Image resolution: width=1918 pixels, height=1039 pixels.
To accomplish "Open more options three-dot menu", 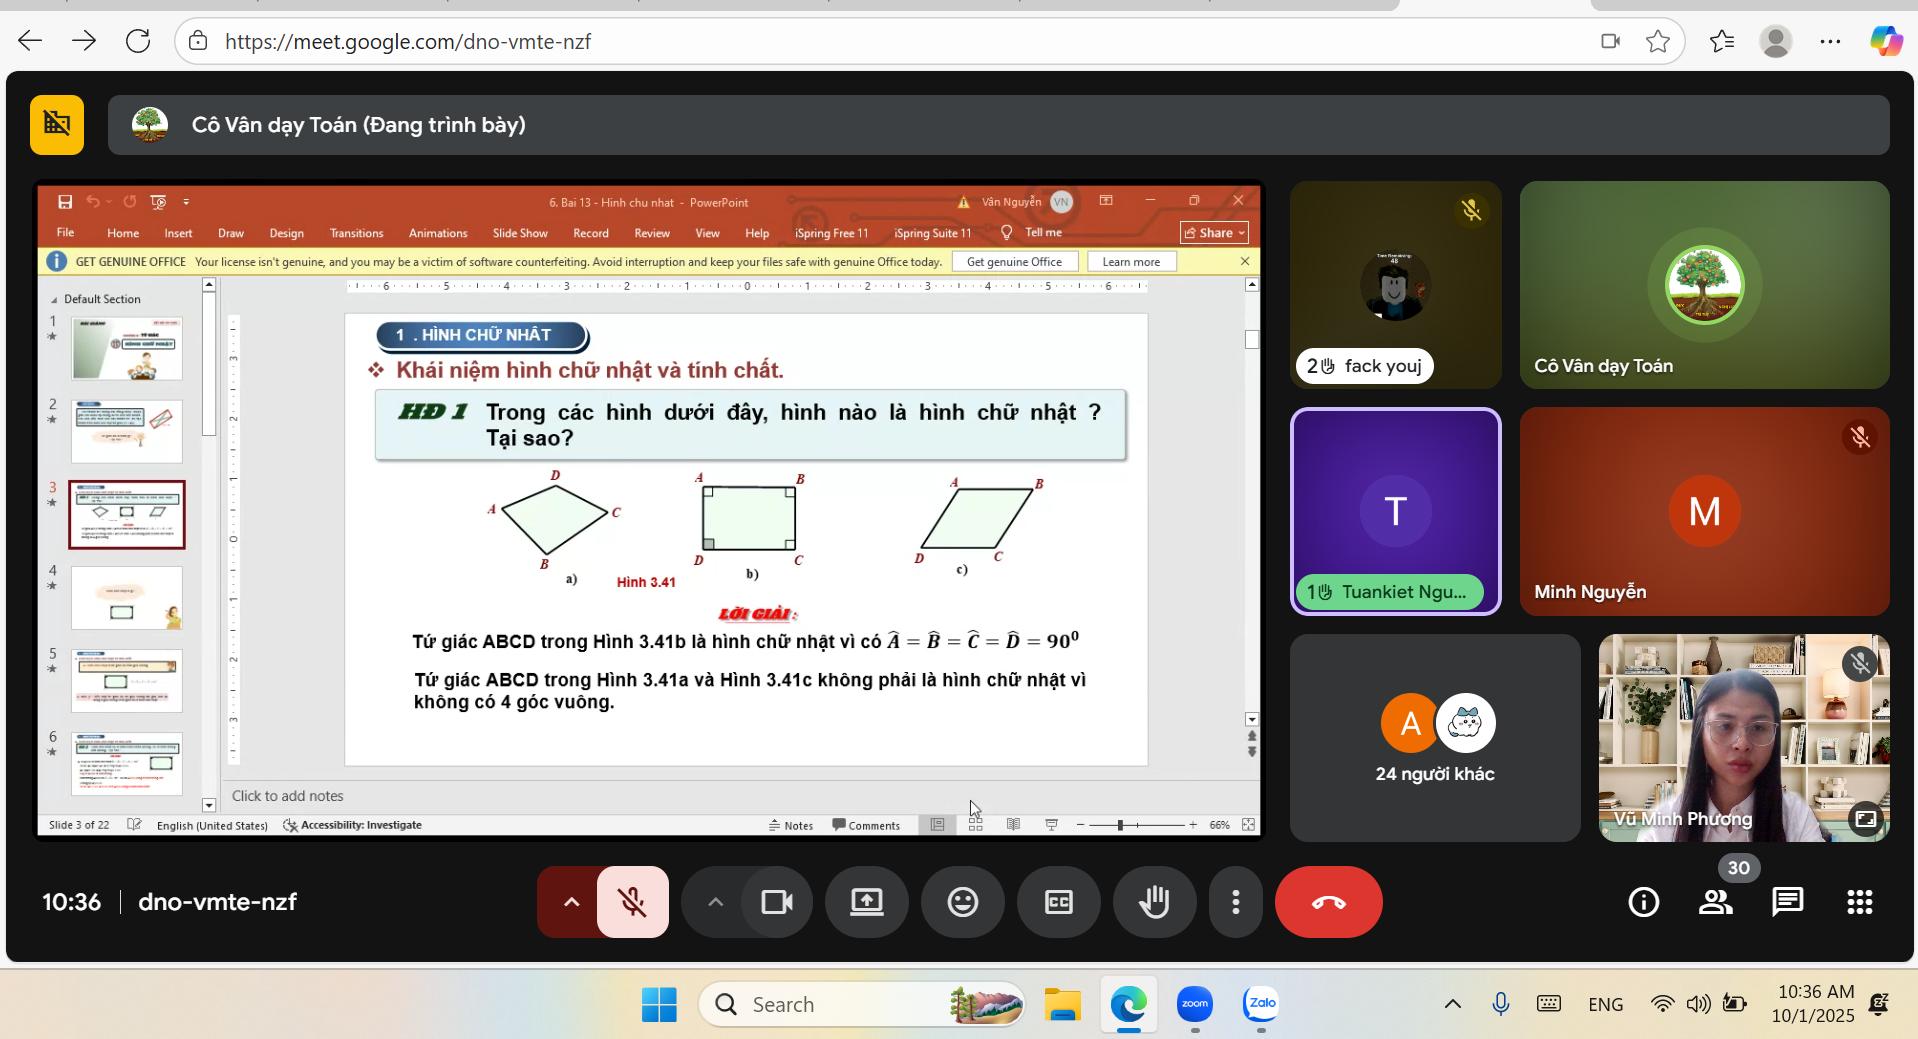I will coord(1236,902).
